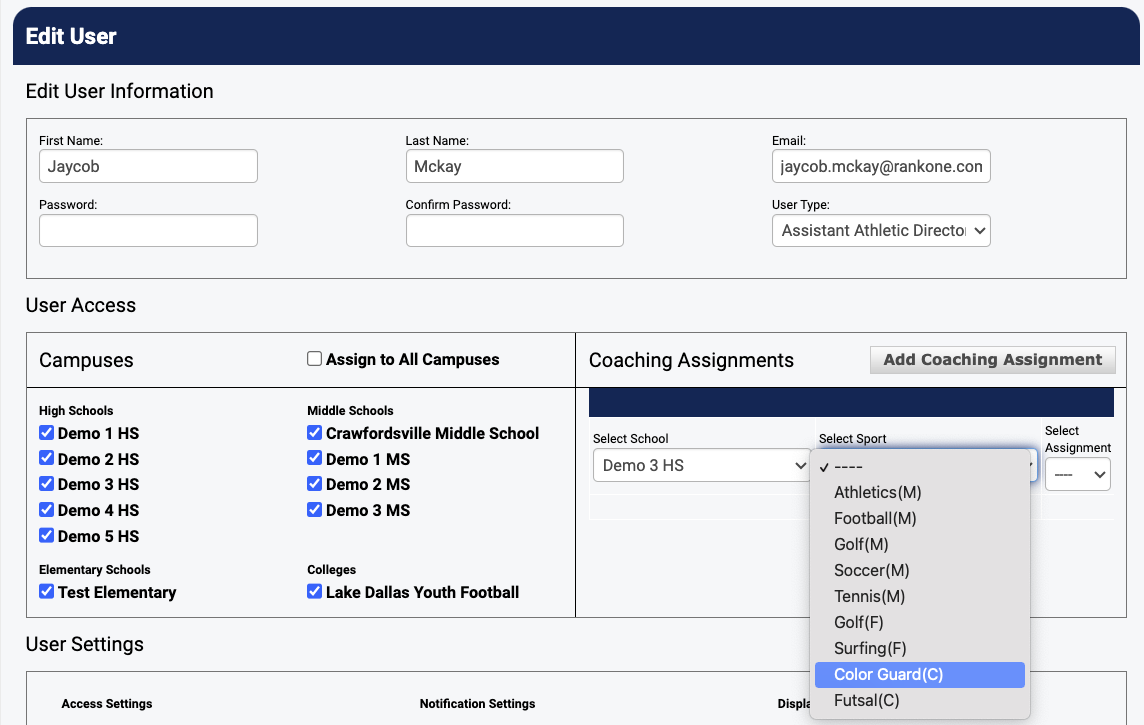1144x725 pixels.
Task: Focus the Password field
Action: point(148,230)
